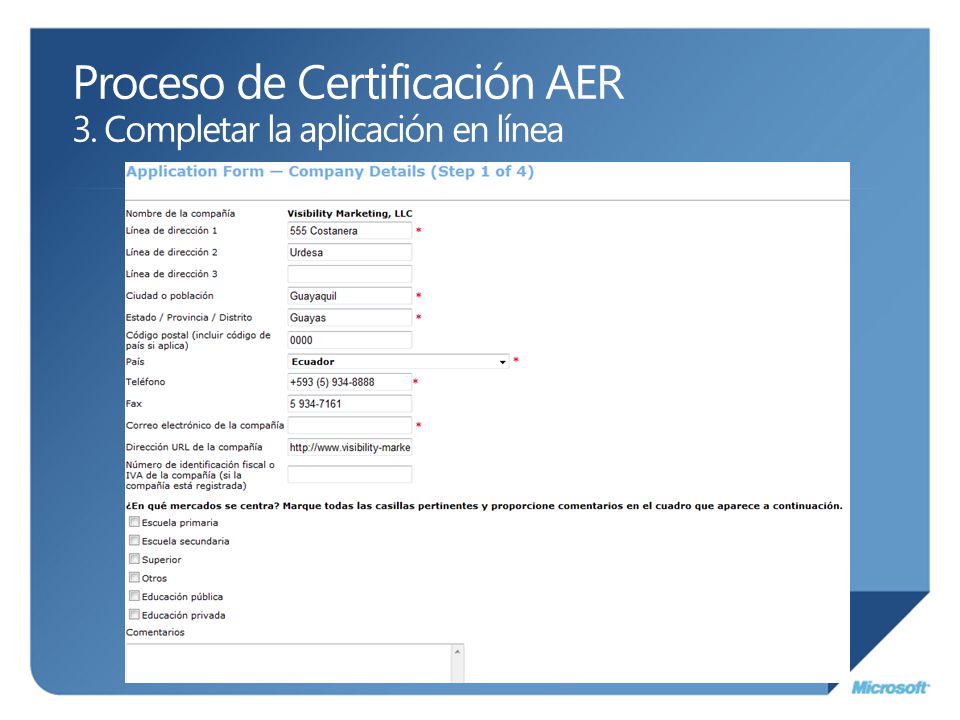
Task: Focus the Correo electrónico de la compañía field
Action: click(x=350, y=426)
